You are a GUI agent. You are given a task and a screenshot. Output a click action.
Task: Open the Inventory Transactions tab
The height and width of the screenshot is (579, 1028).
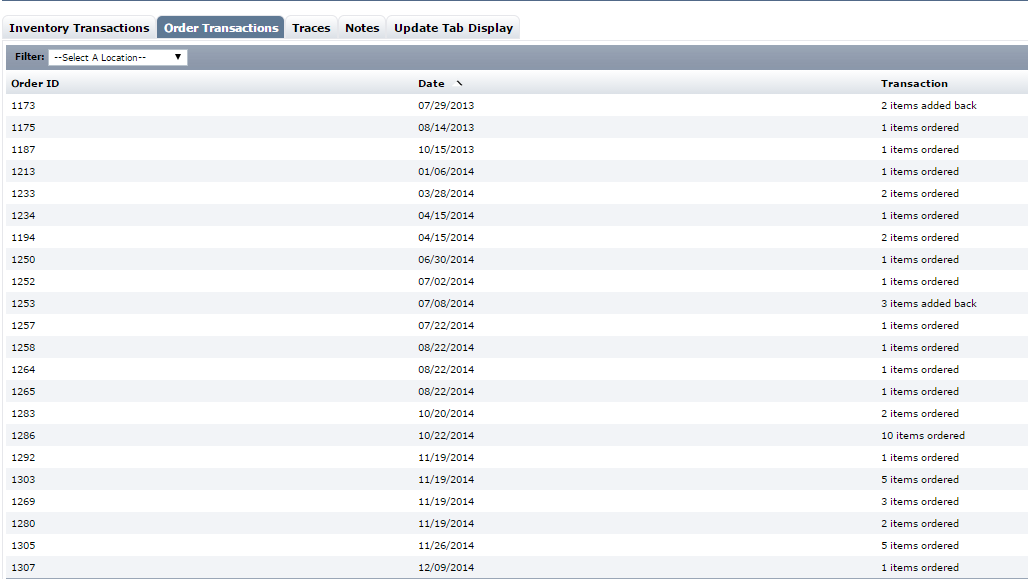pyautogui.click(x=79, y=28)
